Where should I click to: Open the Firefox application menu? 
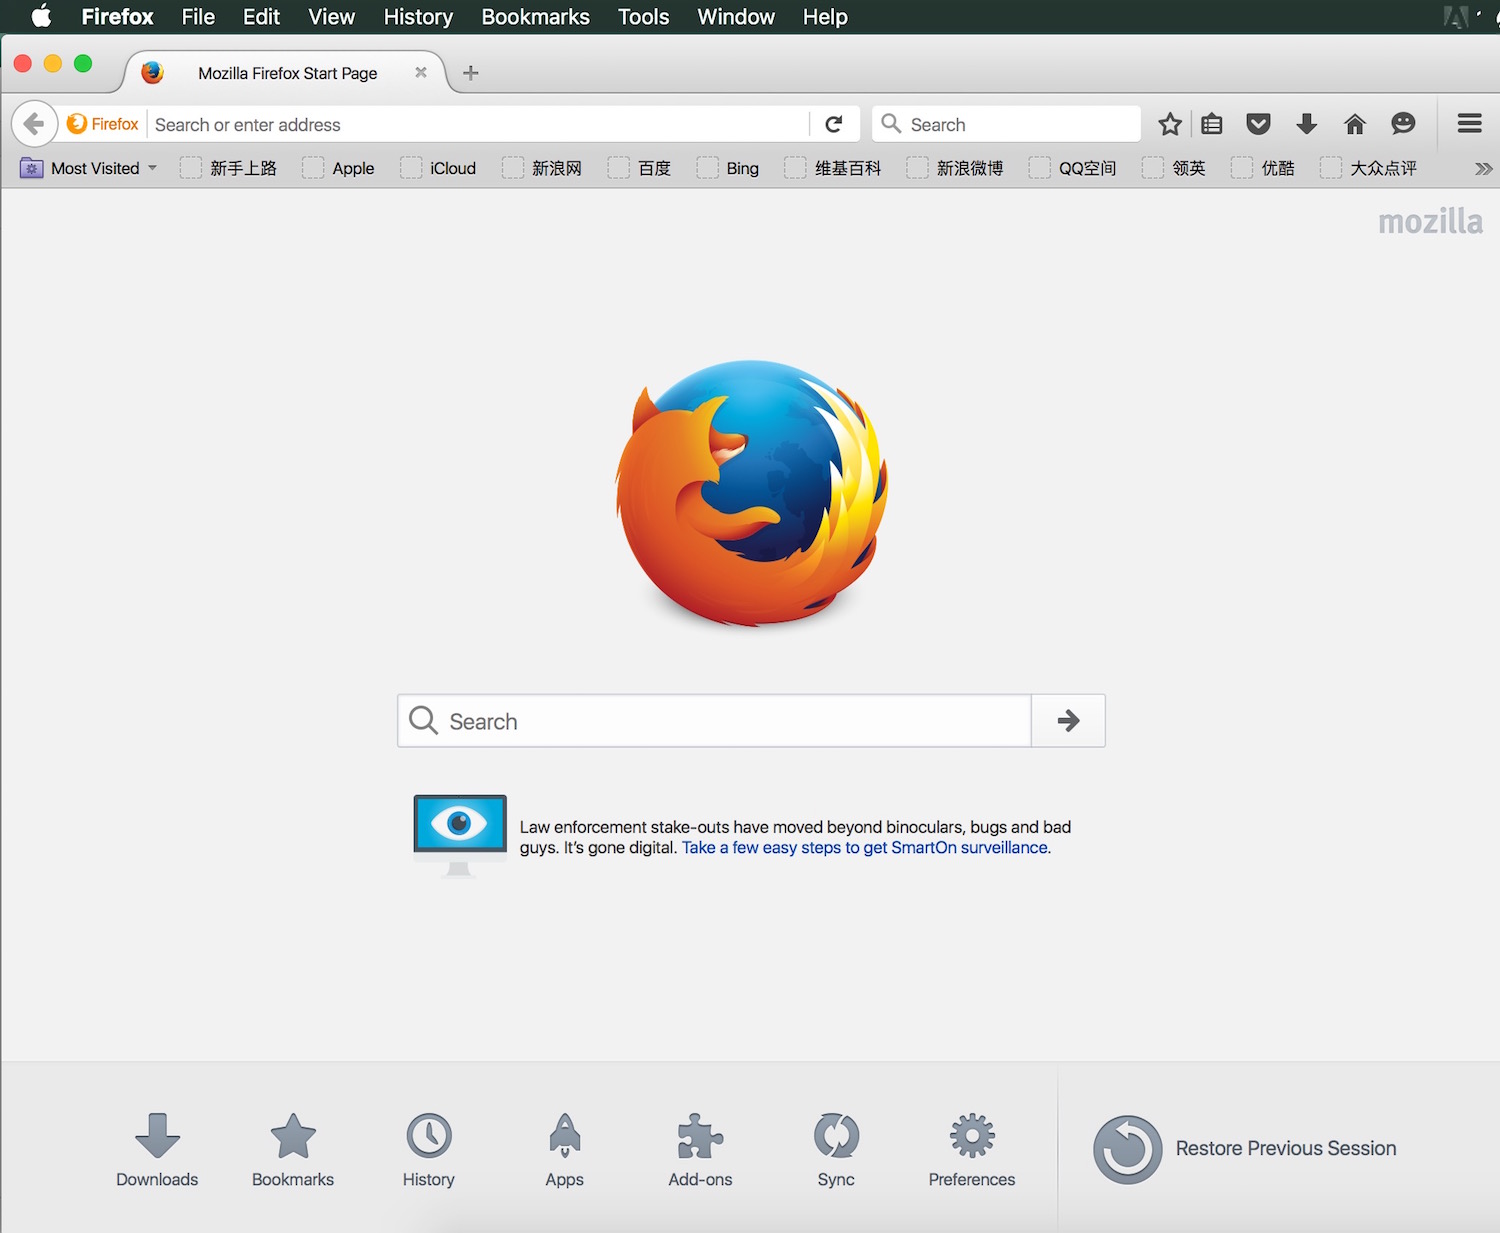click(x=117, y=16)
